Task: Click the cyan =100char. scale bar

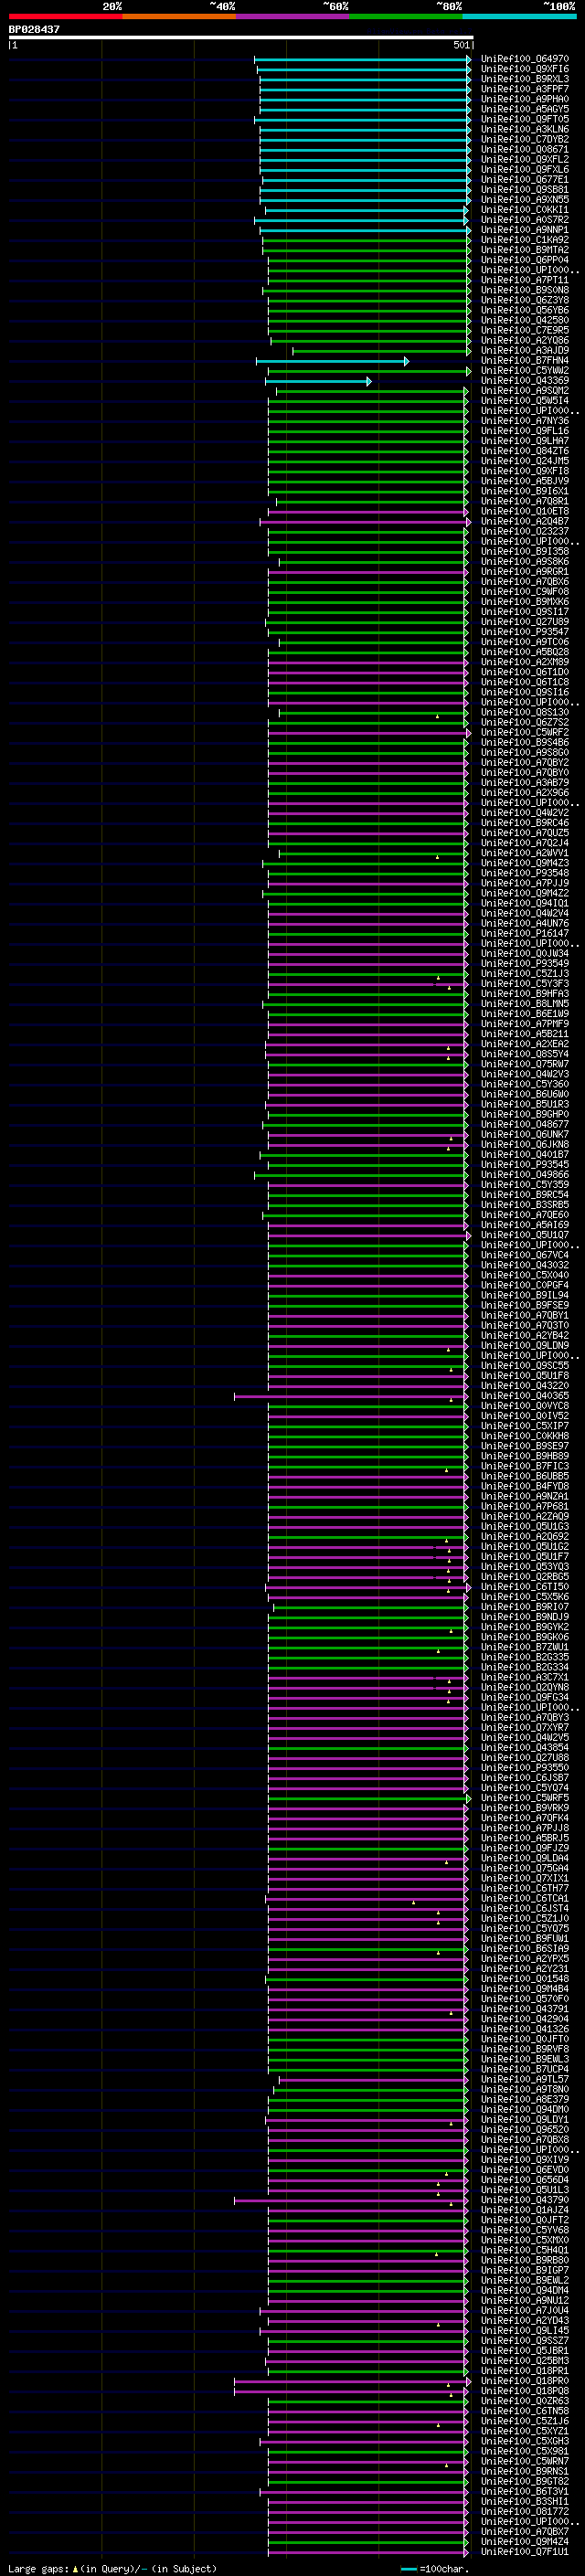Action: pyautogui.click(x=408, y=2570)
